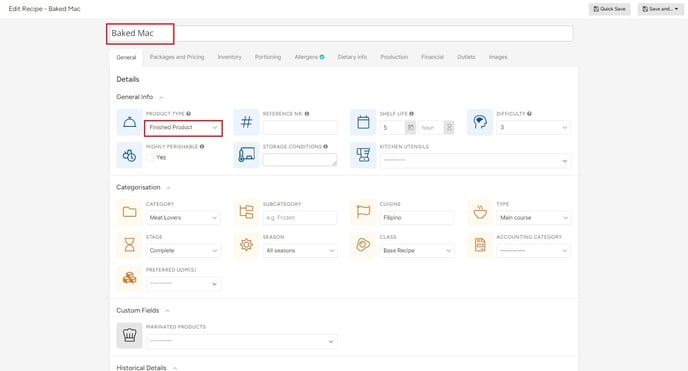Click the Stage hourglass icon
This screenshot has width=688, height=371.
pyautogui.click(x=129, y=245)
